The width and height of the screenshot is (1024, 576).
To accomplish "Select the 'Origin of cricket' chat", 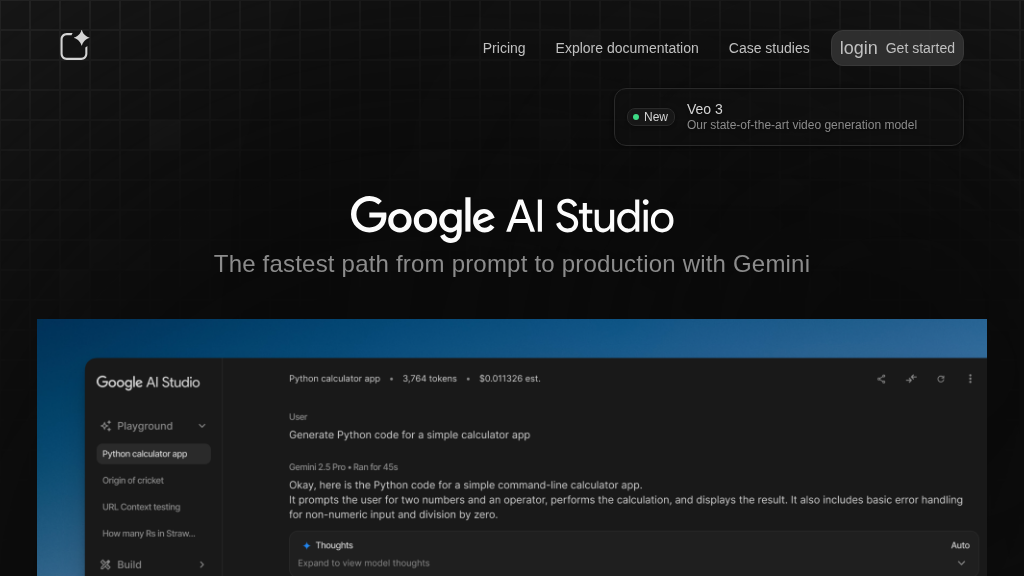I will point(132,480).
